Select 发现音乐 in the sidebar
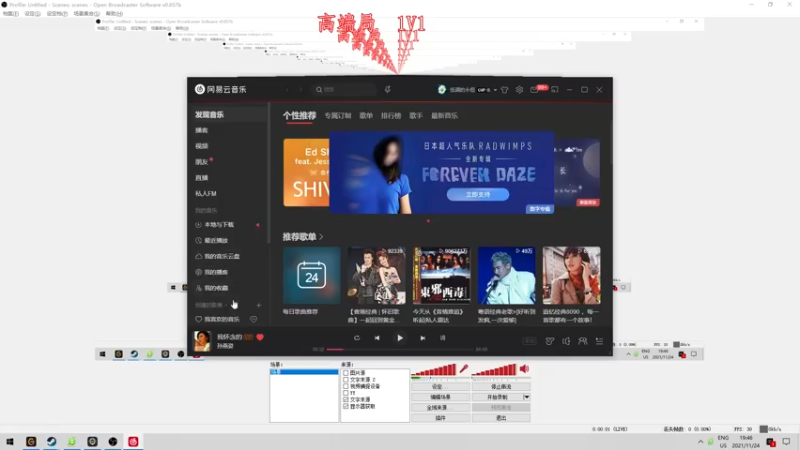Image resolution: width=800 pixels, height=450 pixels. point(209,115)
